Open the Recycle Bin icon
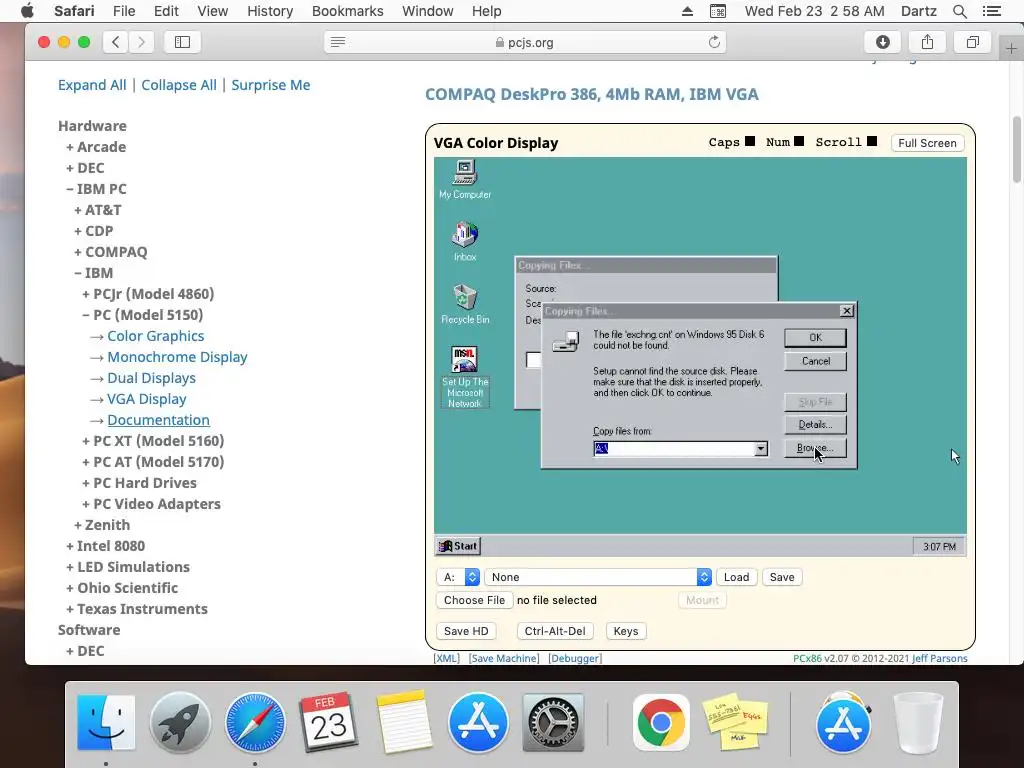 click(465, 304)
